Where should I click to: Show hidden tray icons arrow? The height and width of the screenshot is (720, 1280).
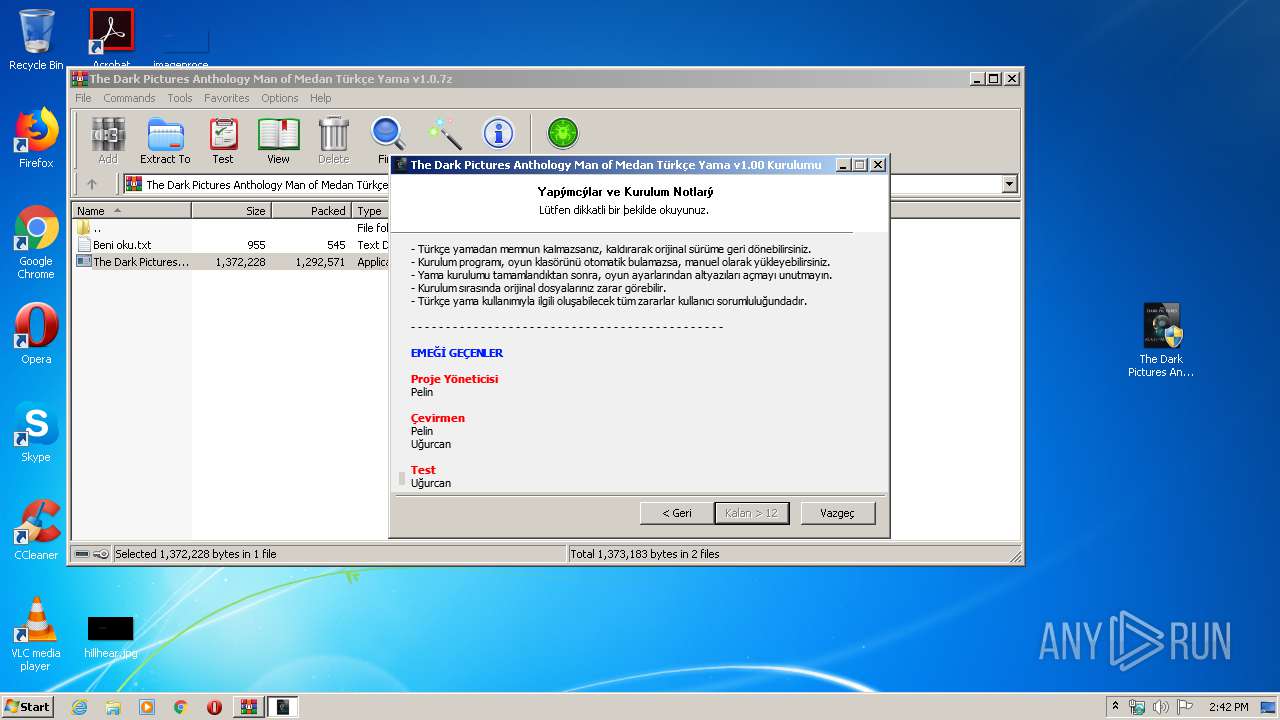pyautogui.click(x=1116, y=707)
